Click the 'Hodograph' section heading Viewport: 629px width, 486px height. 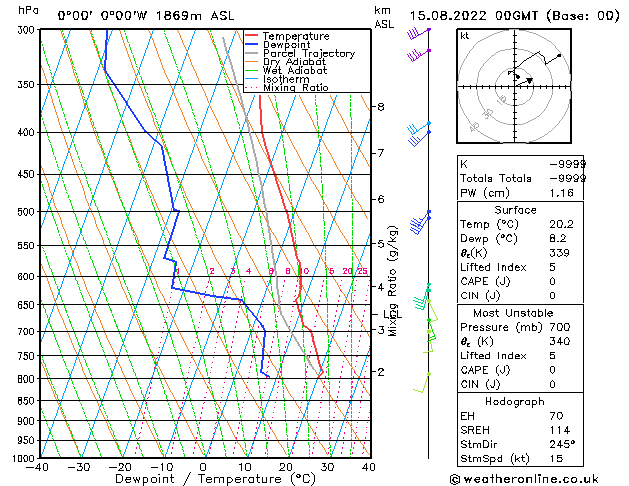[x=515, y=402]
